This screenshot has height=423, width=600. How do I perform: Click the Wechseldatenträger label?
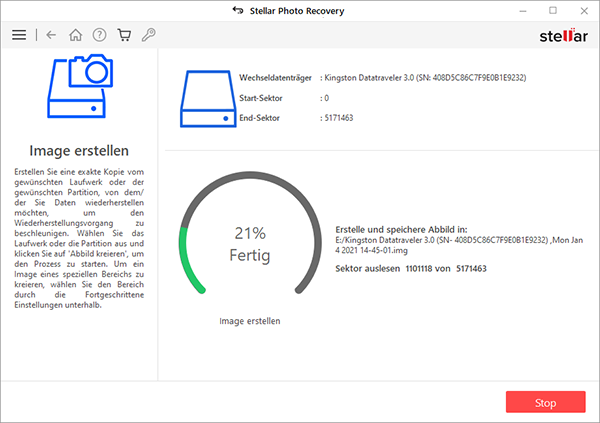(275, 78)
